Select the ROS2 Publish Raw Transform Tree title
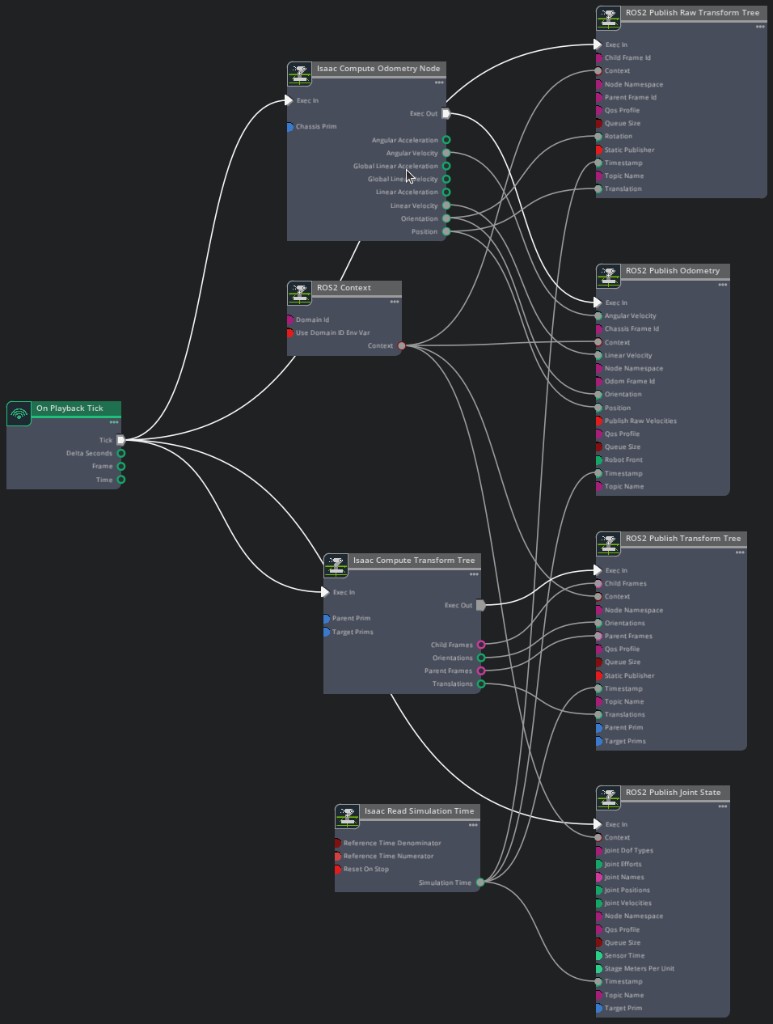This screenshot has width=773, height=1024. pyautogui.click(x=693, y=12)
